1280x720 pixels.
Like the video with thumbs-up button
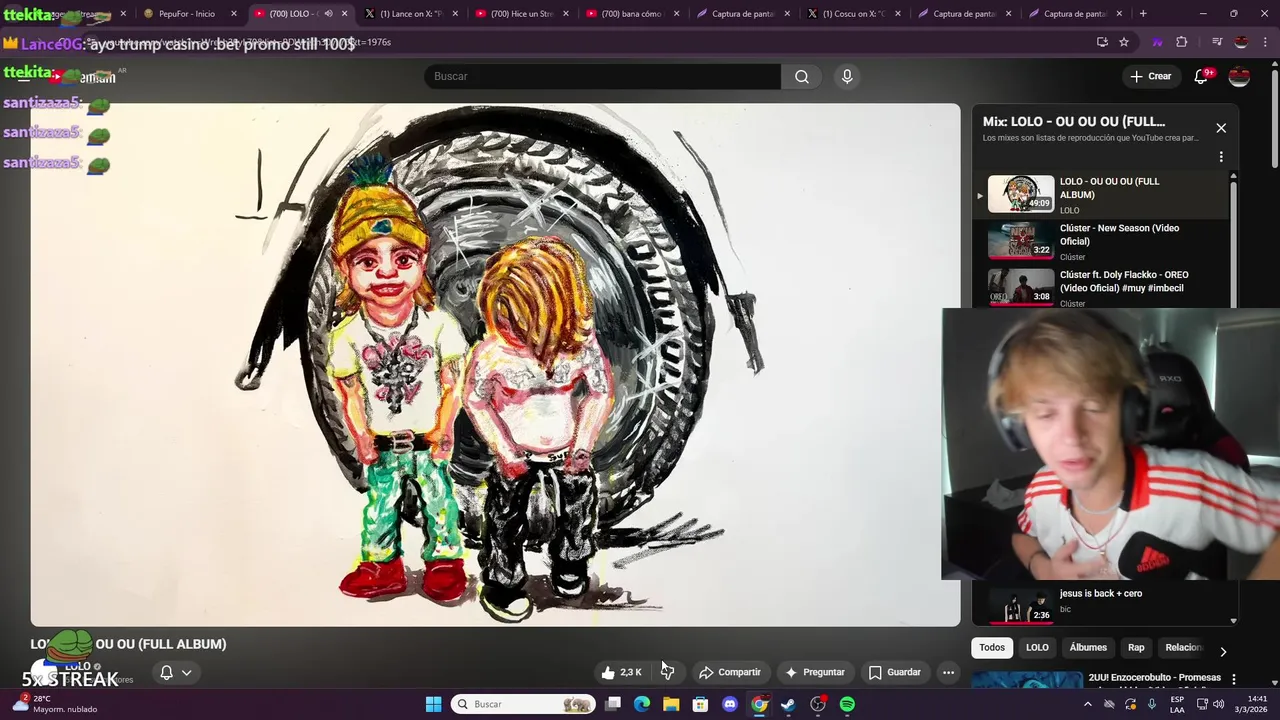point(621,672)
